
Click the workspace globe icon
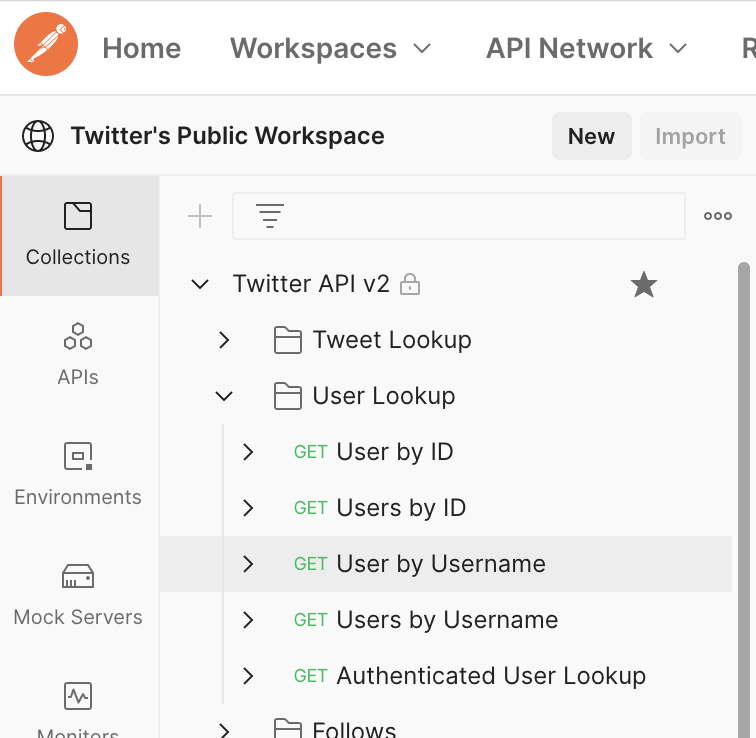38,136
